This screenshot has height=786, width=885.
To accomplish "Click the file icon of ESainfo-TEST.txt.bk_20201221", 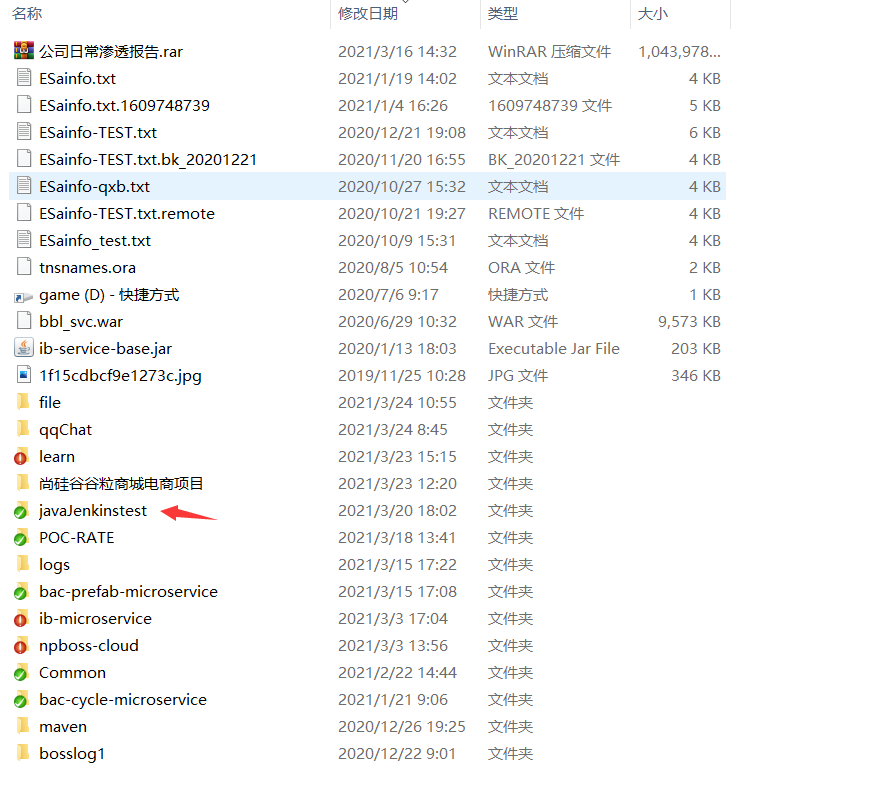I will 24,159.
